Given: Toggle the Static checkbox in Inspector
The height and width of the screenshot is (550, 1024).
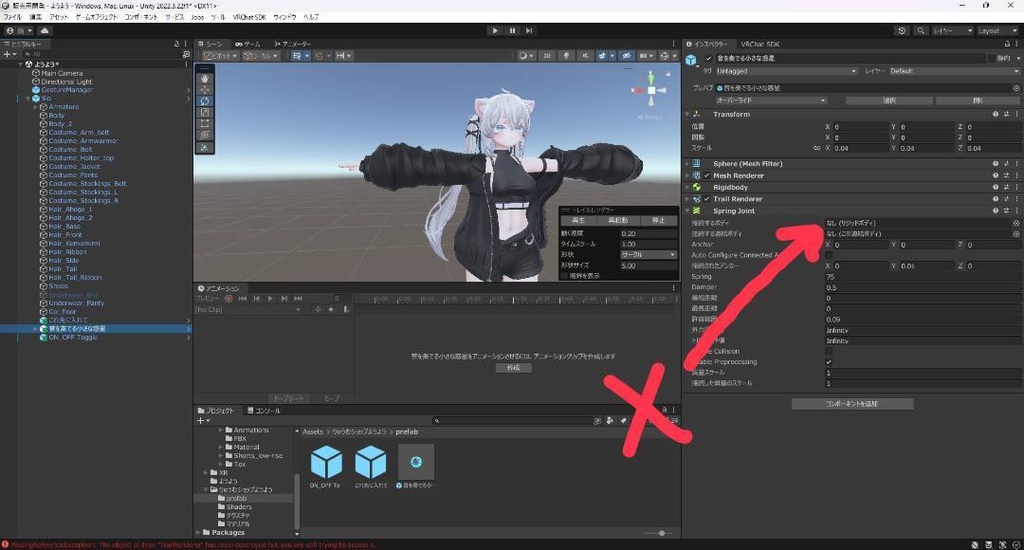Looking at the screenshot, I should click(x=991, y=58).
